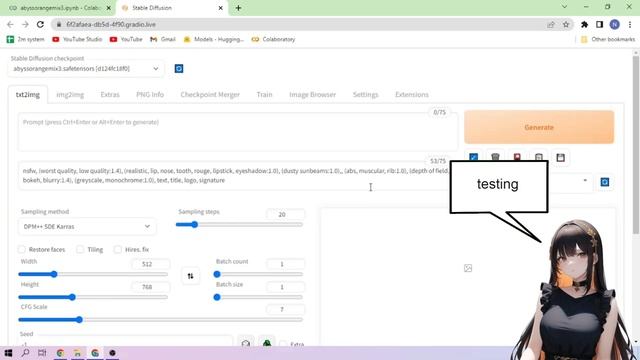Reuse last seed with recycle icon

267,344
